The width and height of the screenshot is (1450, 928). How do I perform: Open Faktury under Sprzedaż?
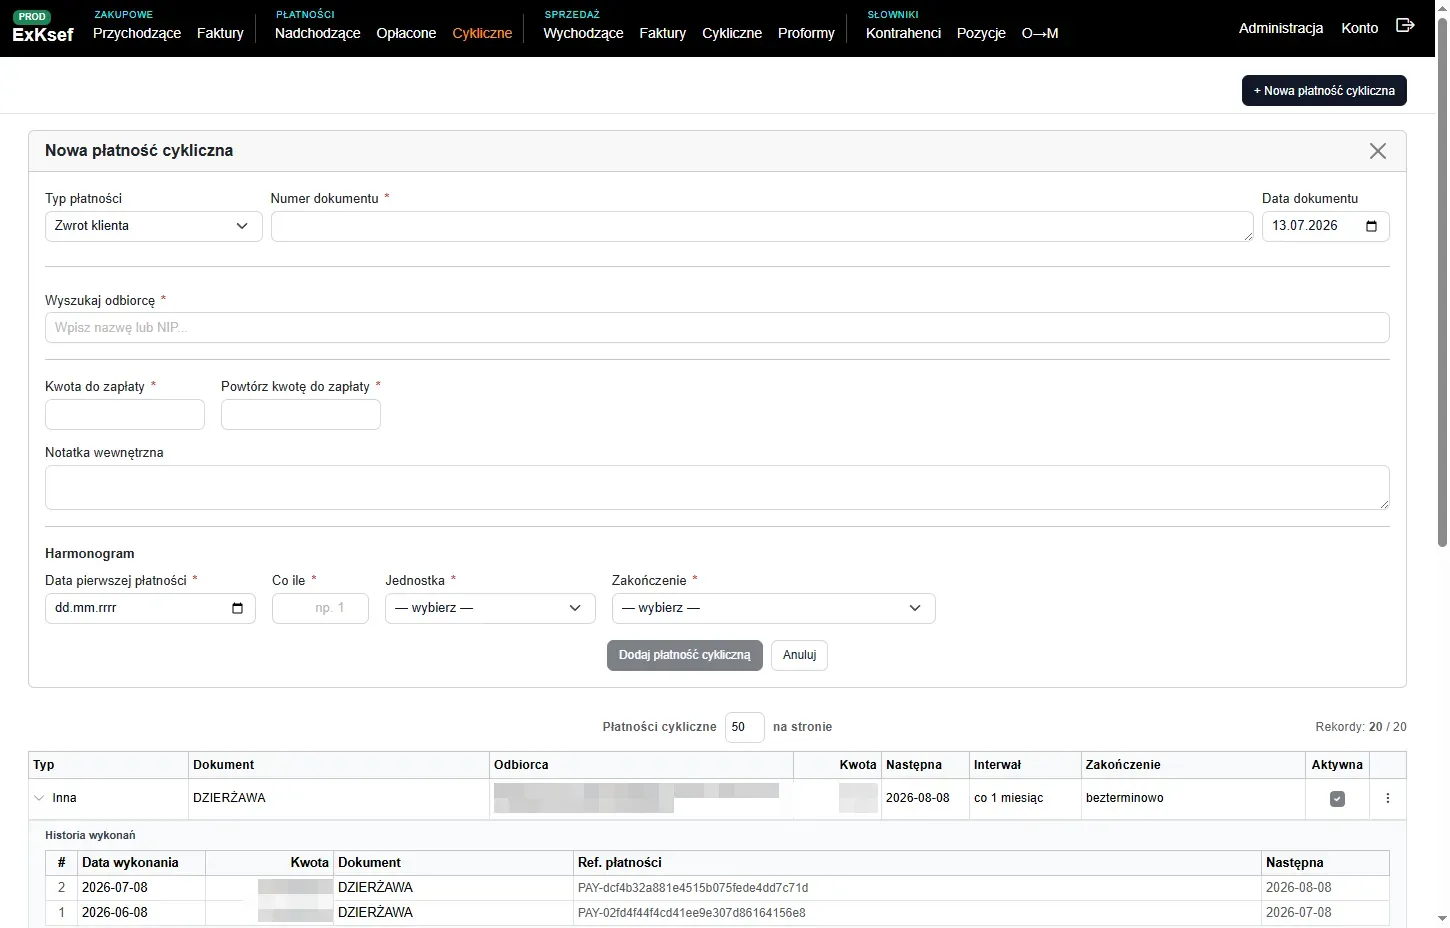663,33
